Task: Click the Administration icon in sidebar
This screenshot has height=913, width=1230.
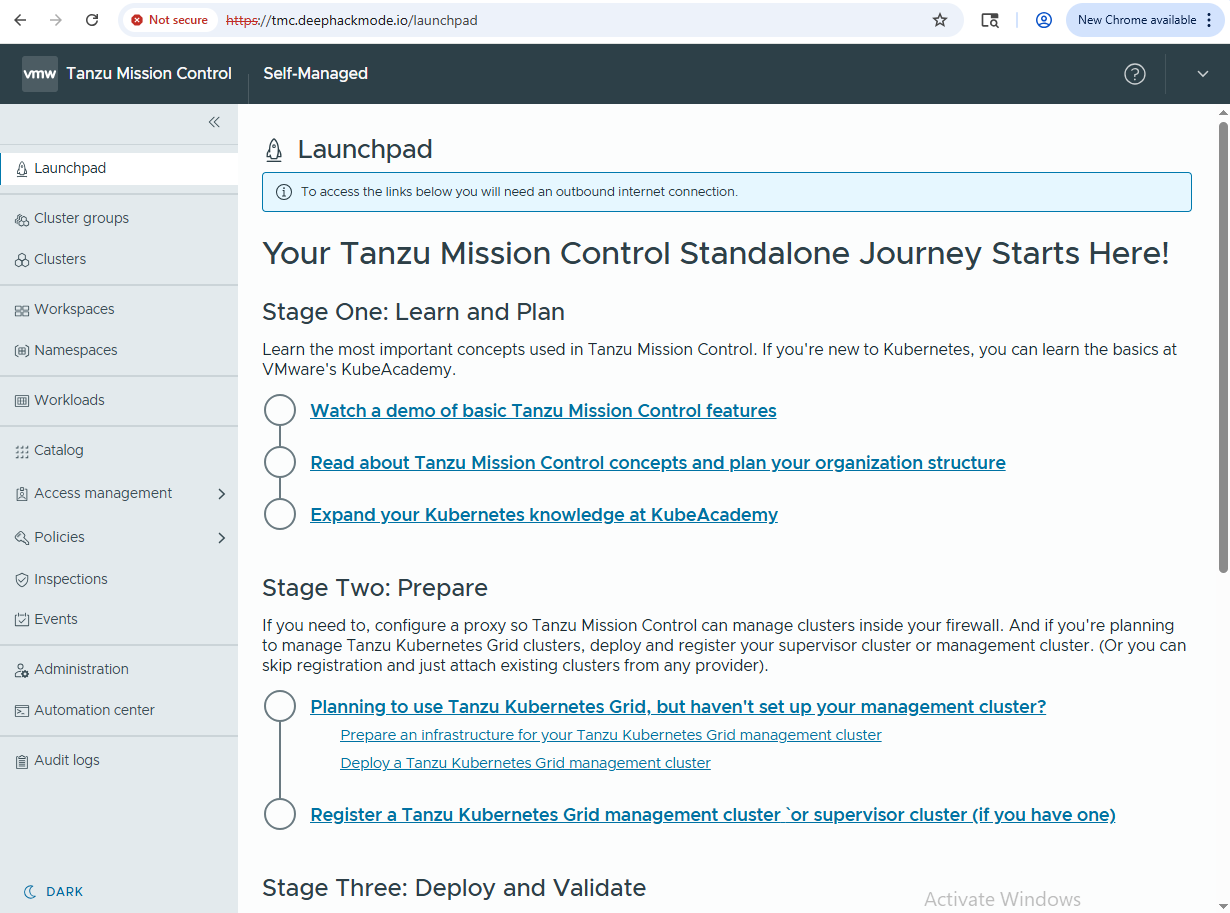Action: point(22,670)
